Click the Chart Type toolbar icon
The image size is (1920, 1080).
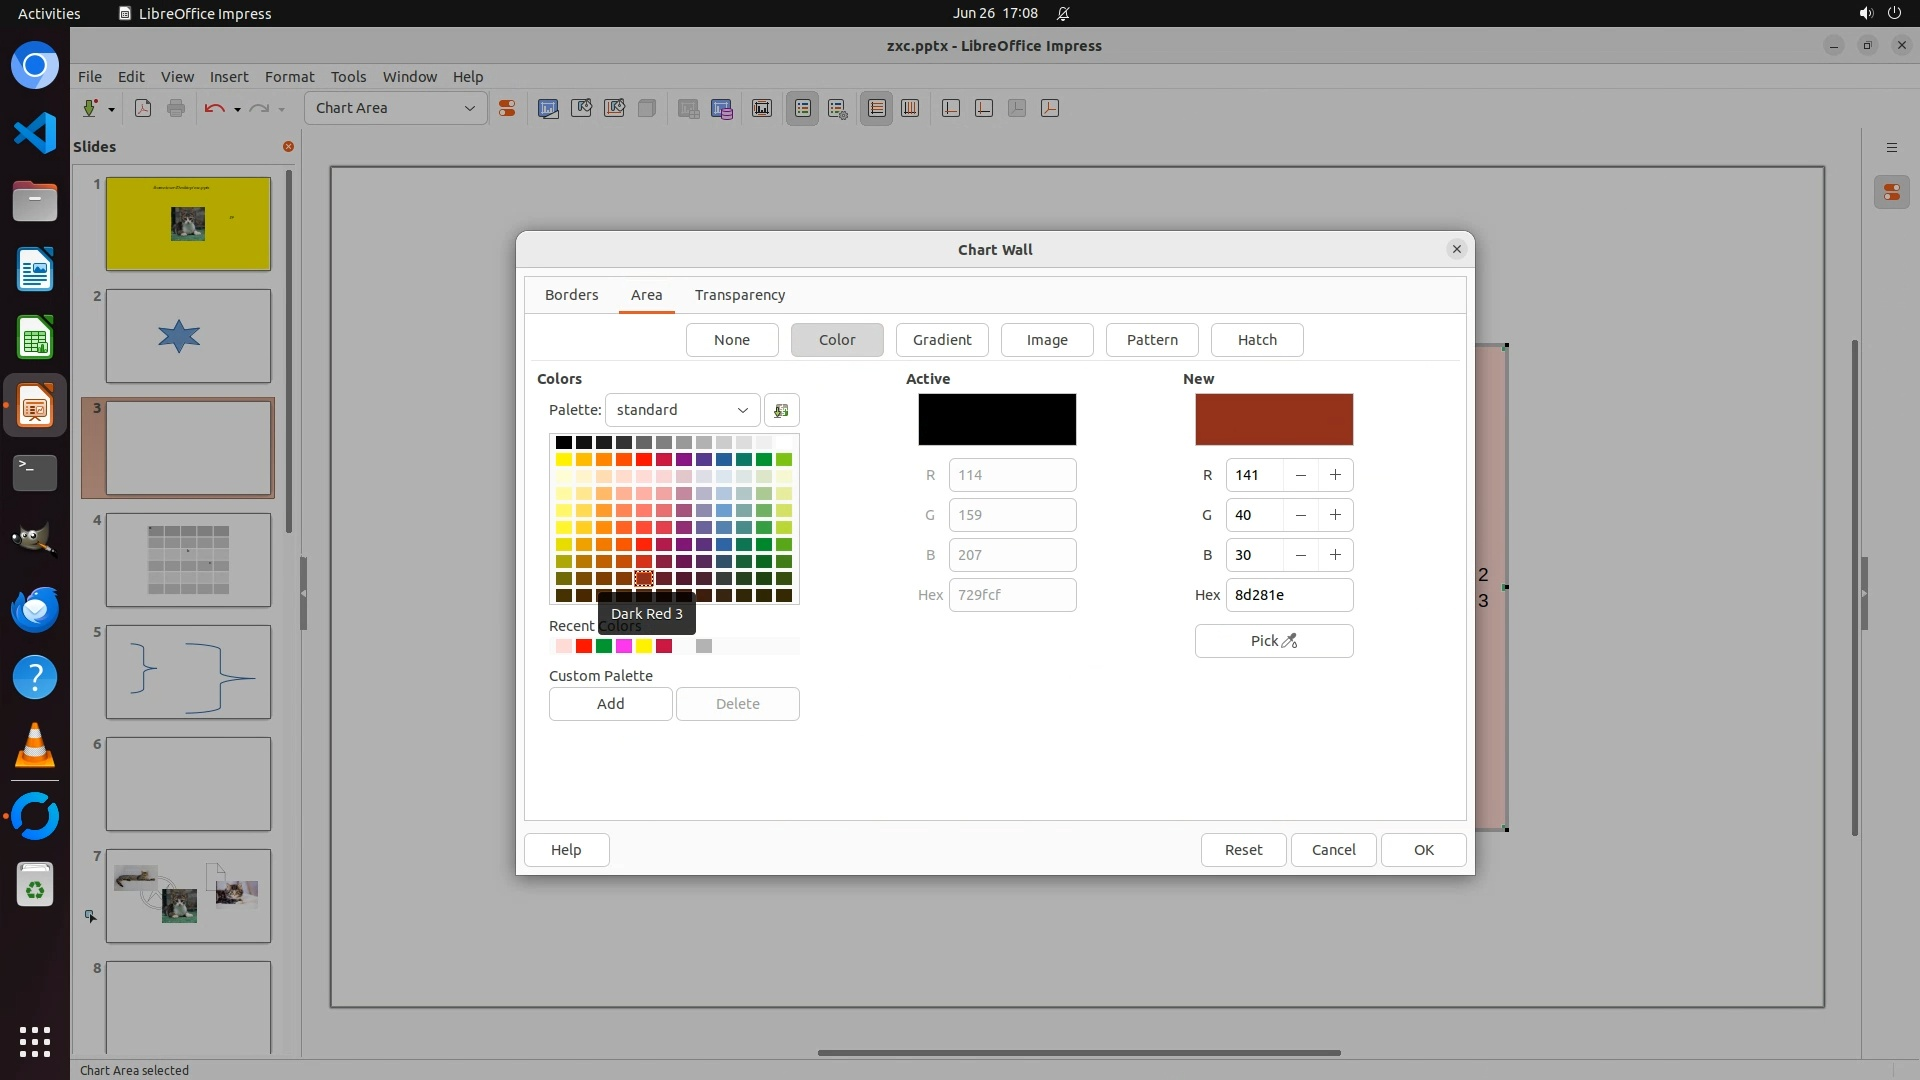tap(548, 109)
